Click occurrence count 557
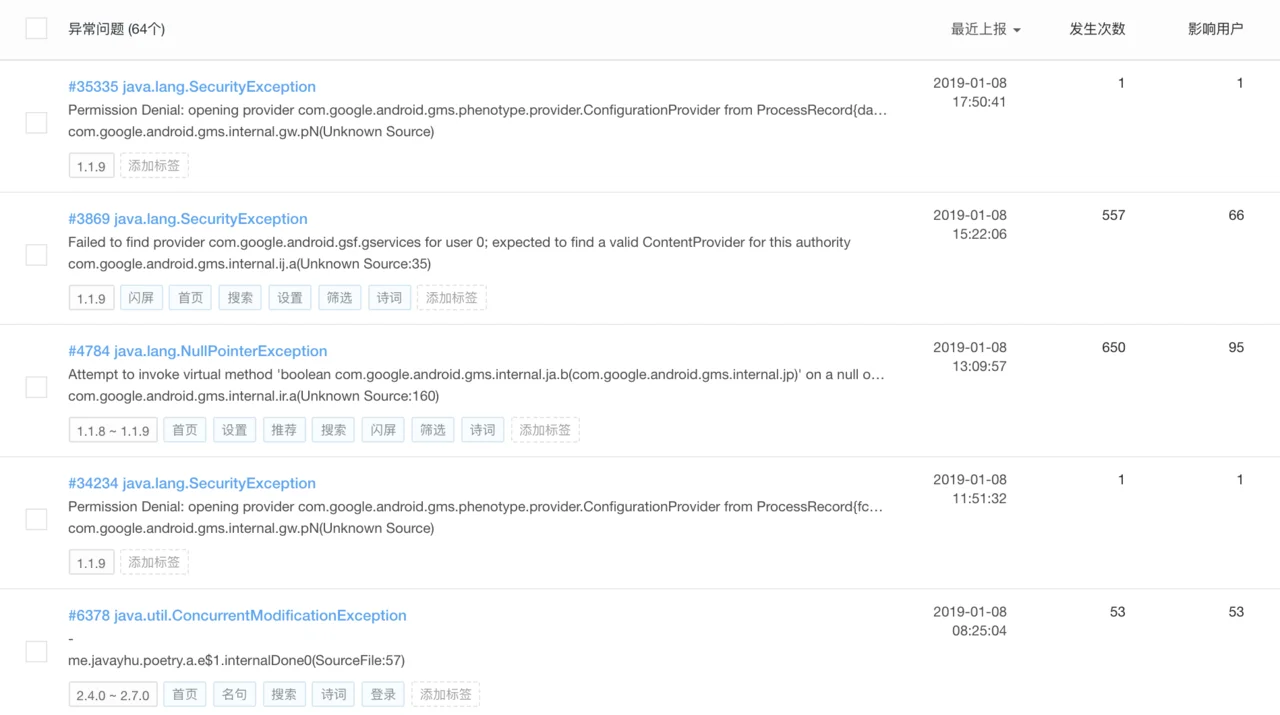 [1113, 215]
